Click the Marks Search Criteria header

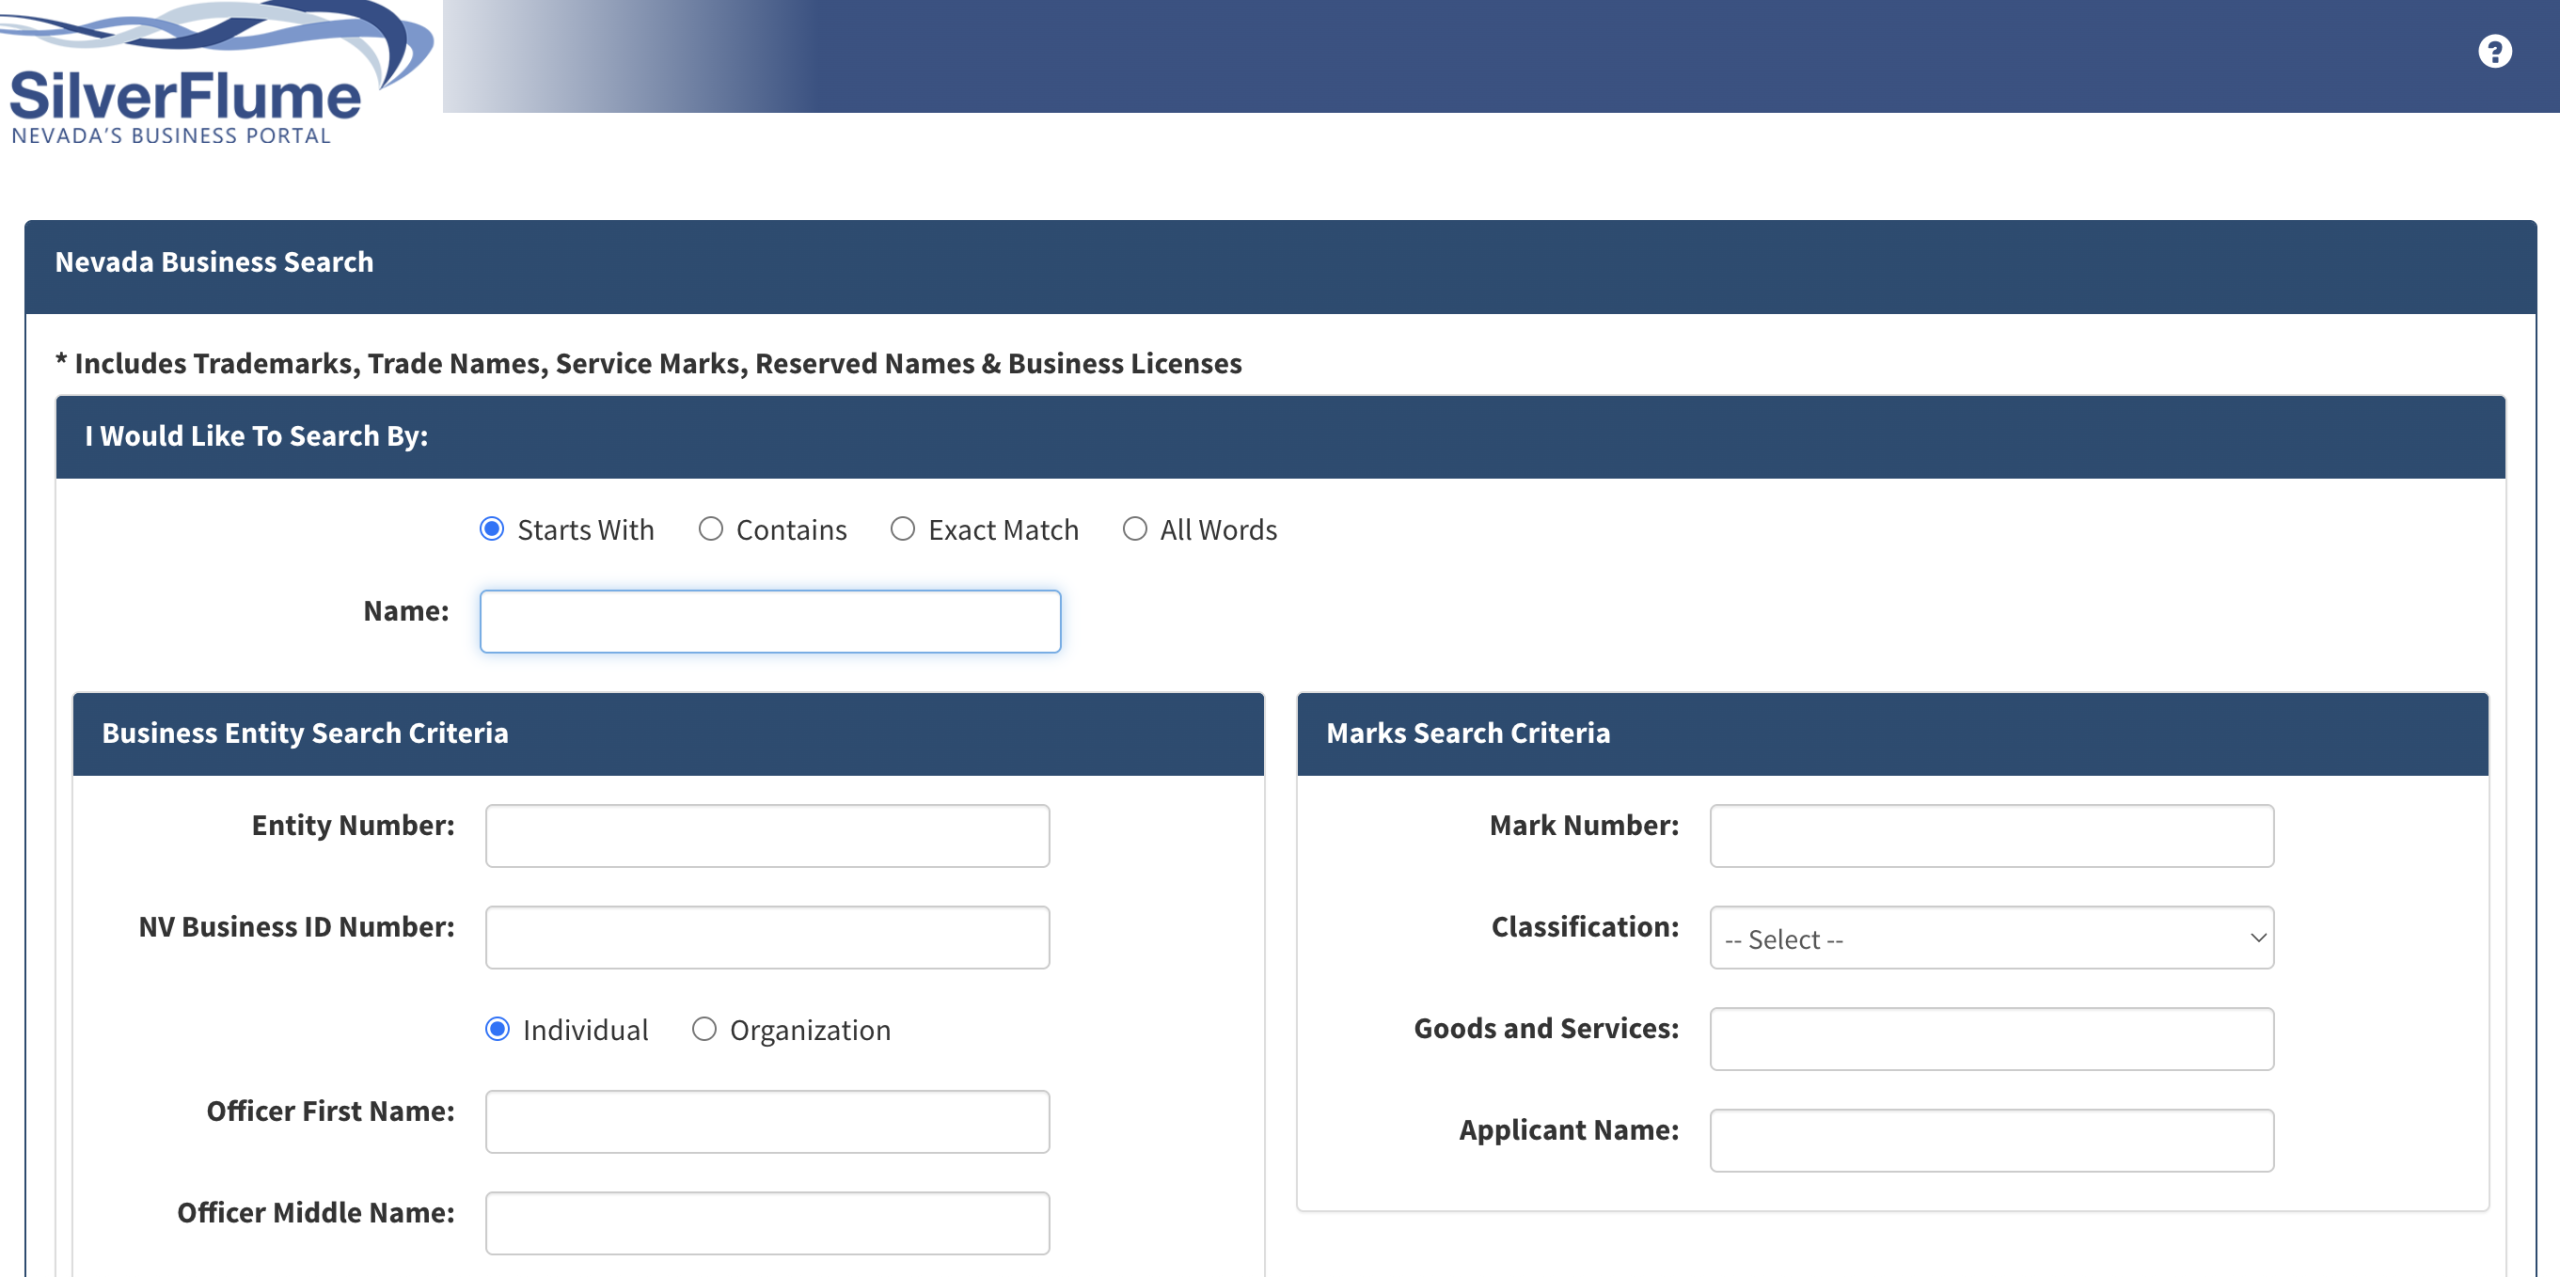click(1468, 733)
